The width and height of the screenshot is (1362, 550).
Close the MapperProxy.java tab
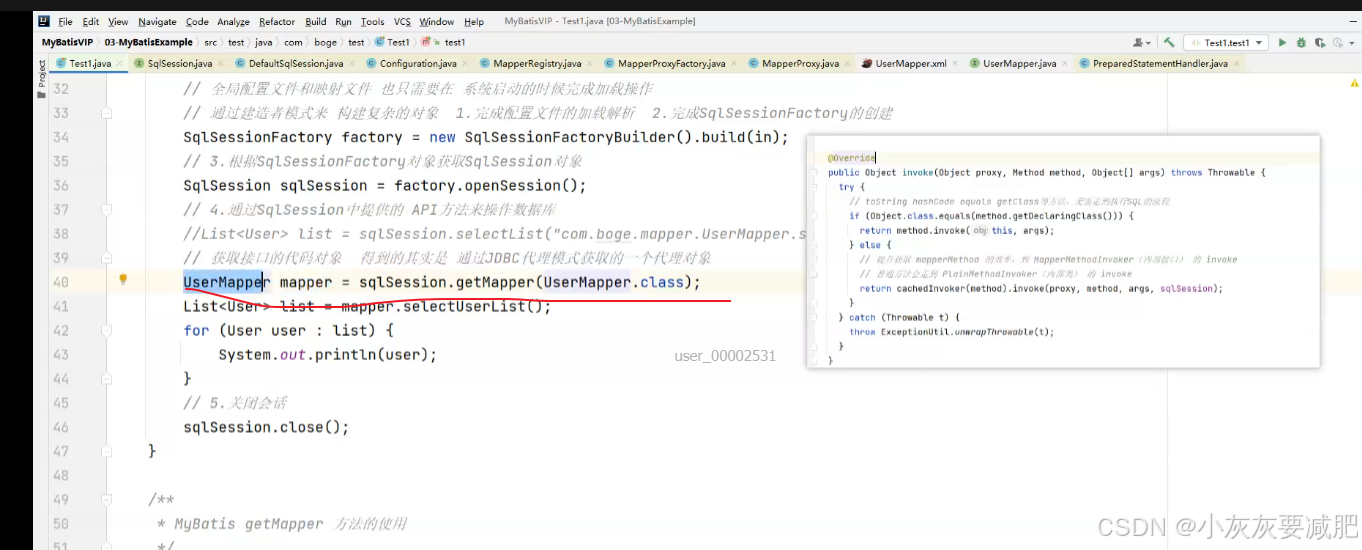pos(849,64)
